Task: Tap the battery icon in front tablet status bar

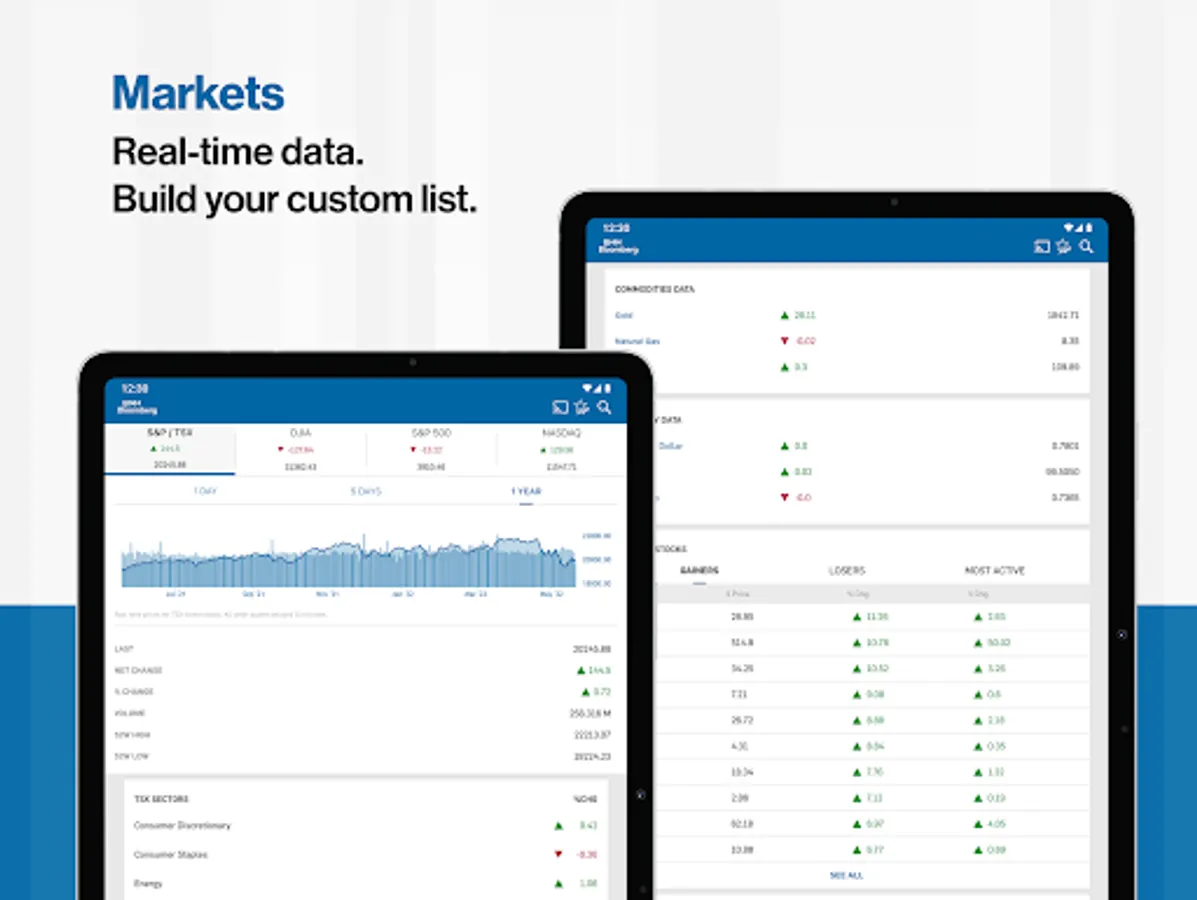Action: click(608, 388)
